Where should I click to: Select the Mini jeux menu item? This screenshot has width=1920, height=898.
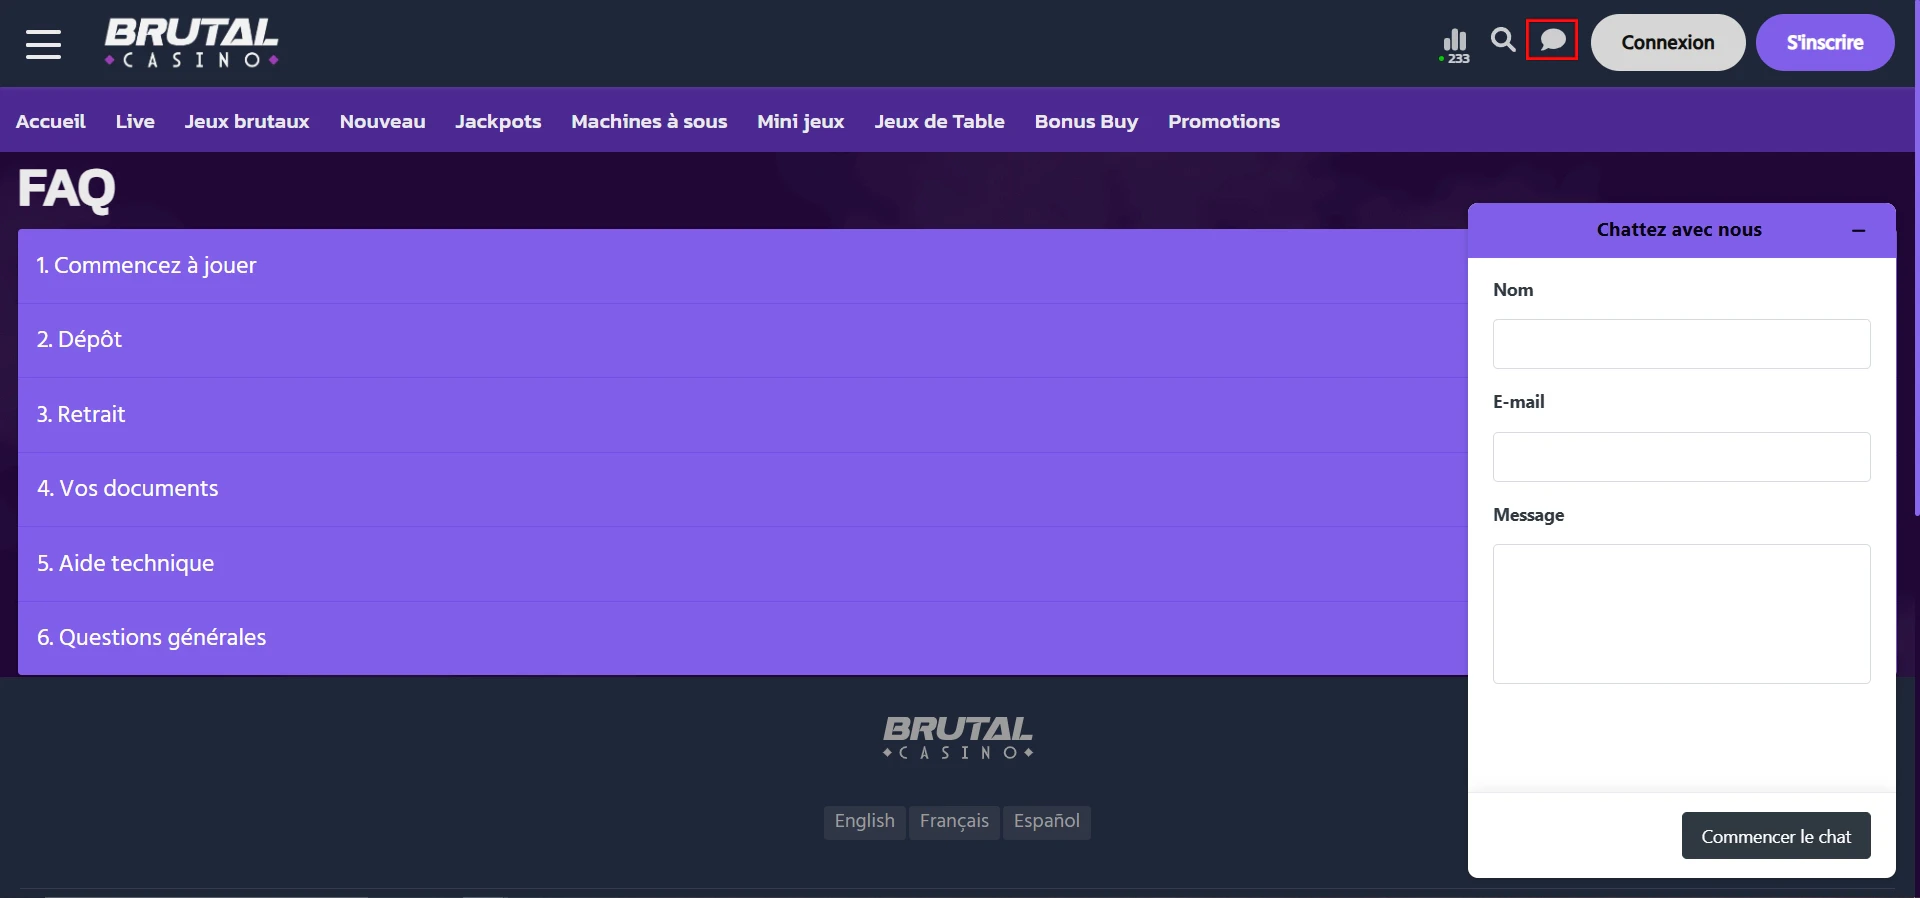tap(801, 121)
